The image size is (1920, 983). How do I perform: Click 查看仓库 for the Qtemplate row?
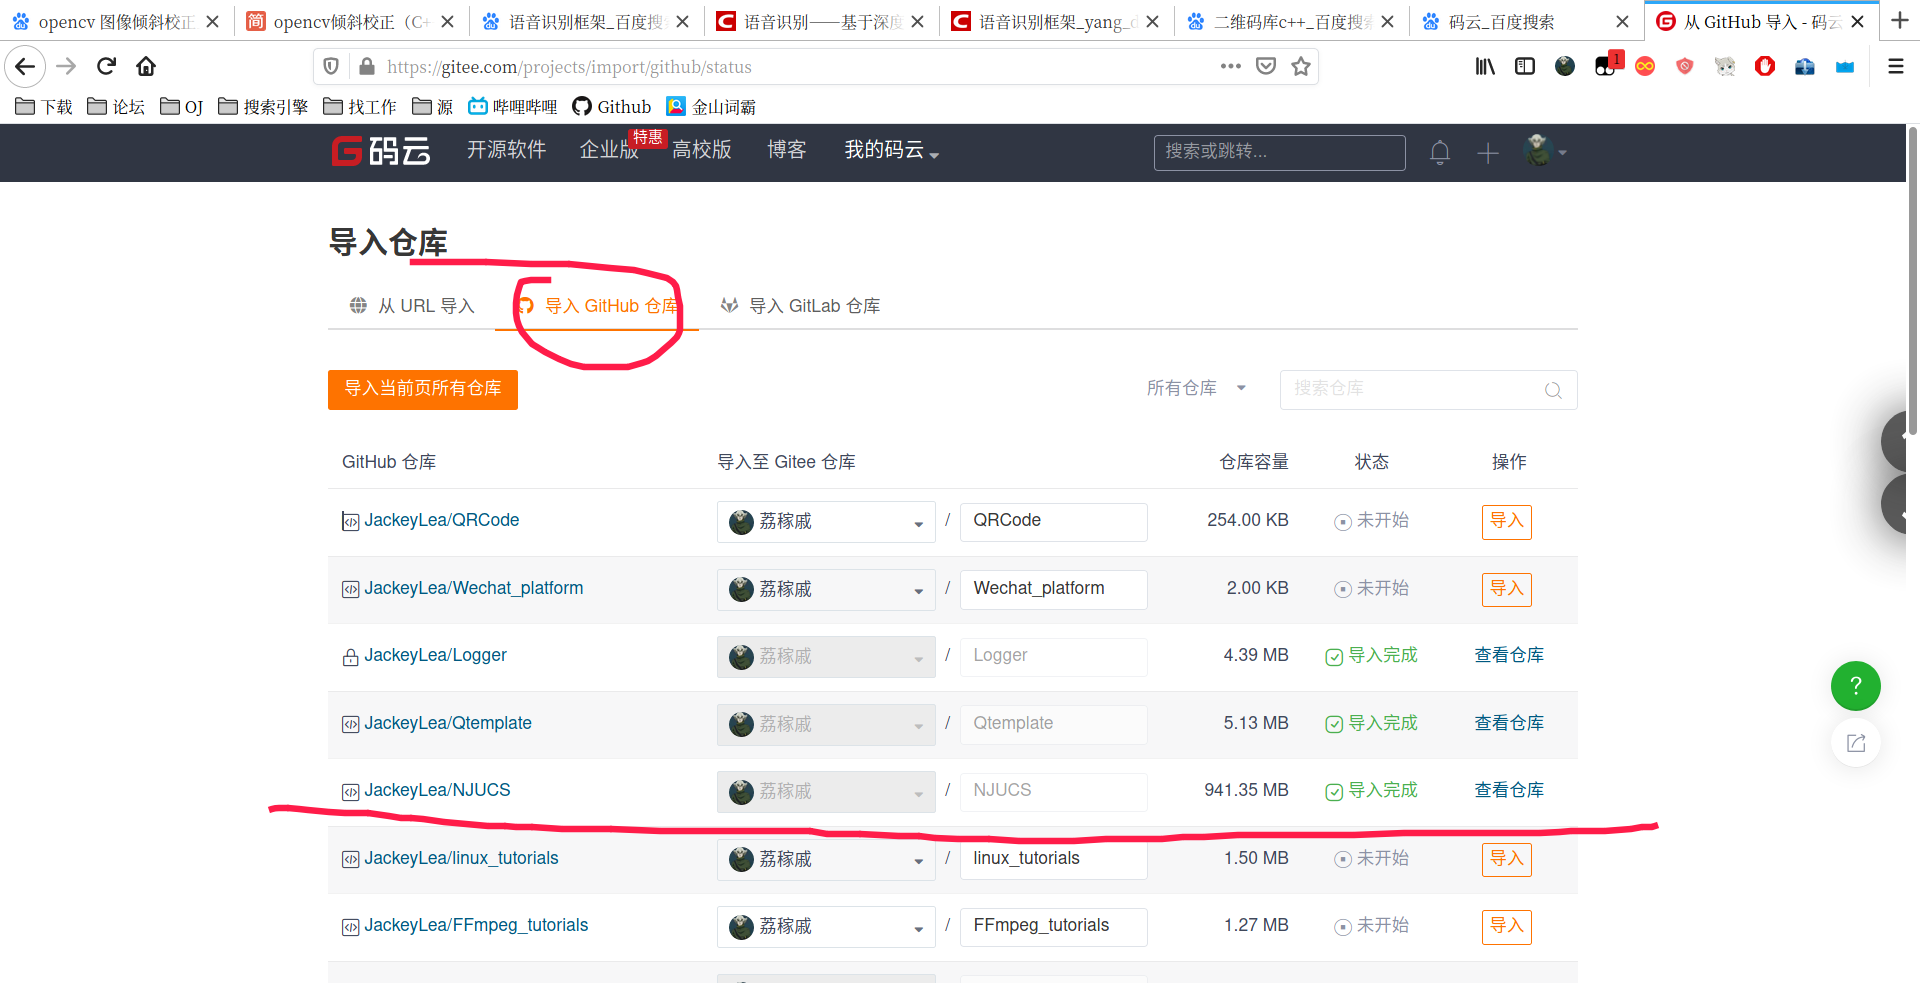pyautogui.click(x=1509, y=723)
